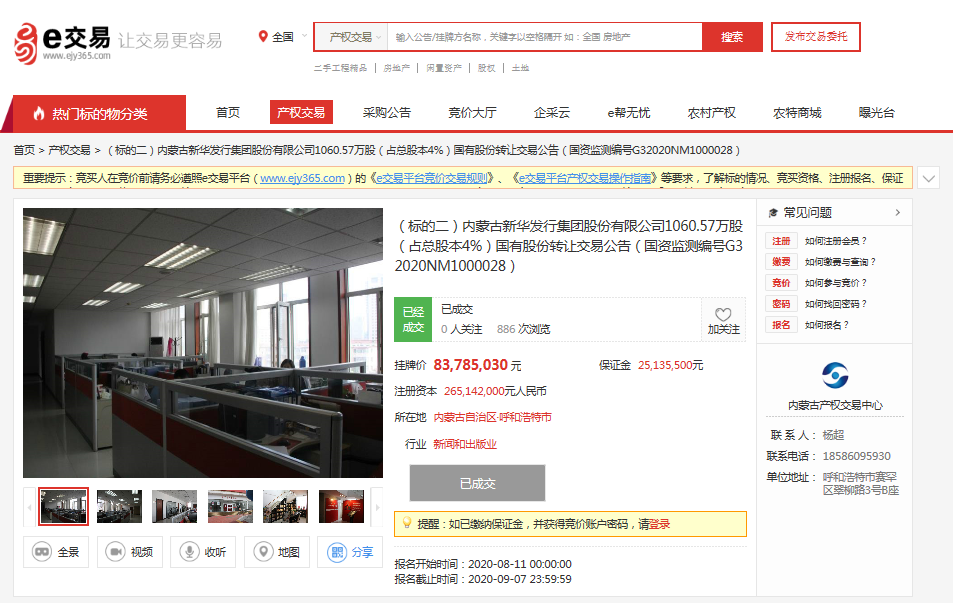
Task: Click the 密码 tag badge
Action: (x=781, y=304)
